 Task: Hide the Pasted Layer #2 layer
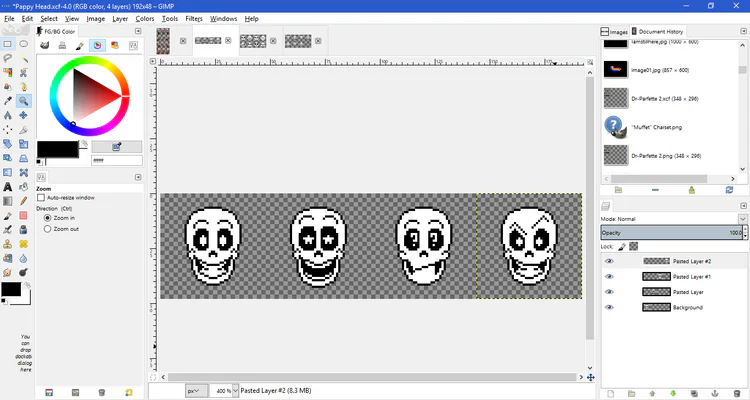tap(609, 261)
